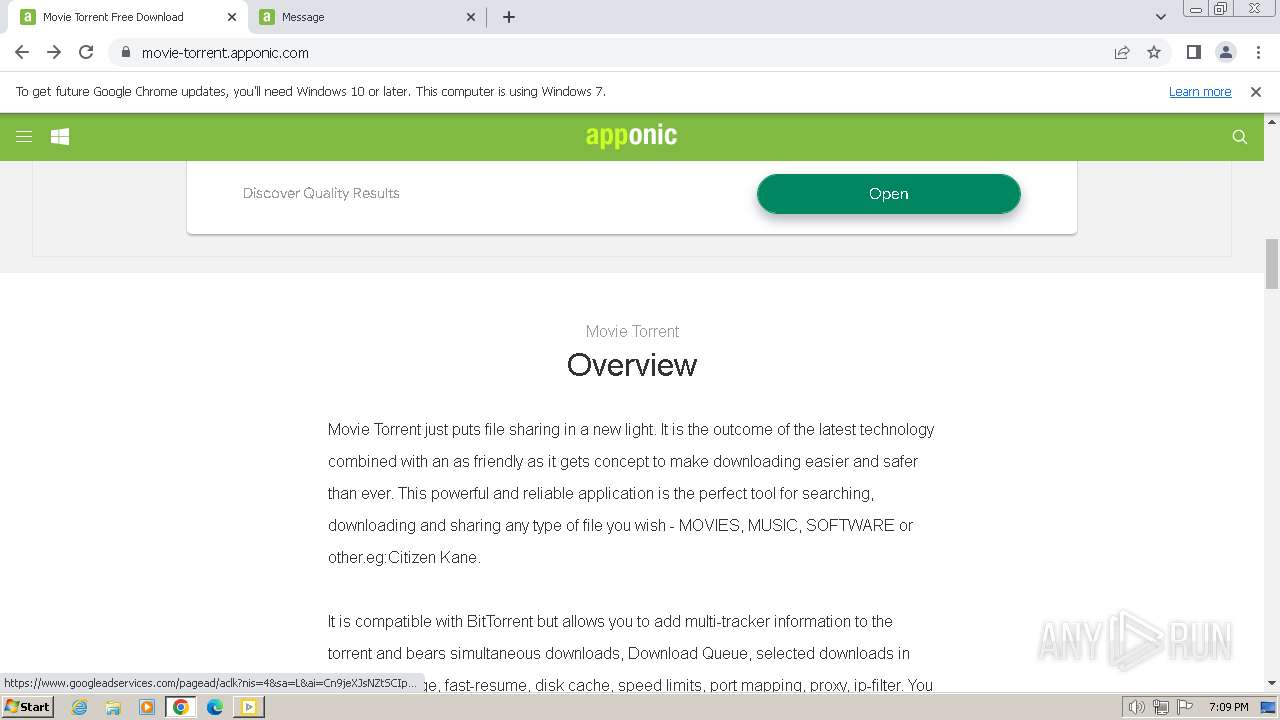Dismiss the Chrome update notice
The image size is (1280, 720).
pyautogui.click(x=1256, y=91)
